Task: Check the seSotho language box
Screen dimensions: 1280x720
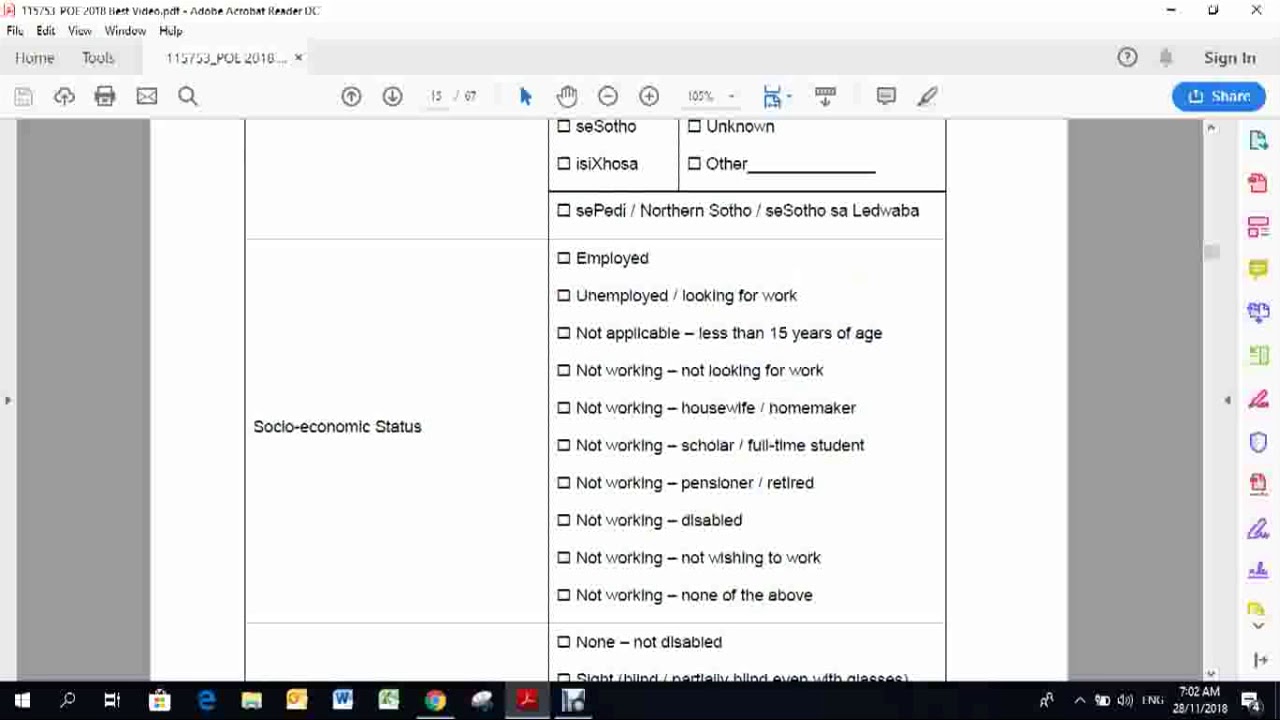Action: pyautogui.click(x=564, y=126)
